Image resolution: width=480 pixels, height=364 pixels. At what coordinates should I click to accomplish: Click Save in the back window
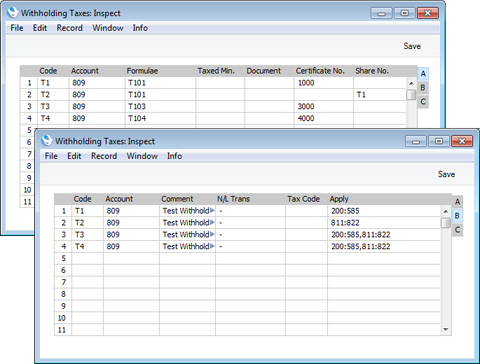pyautogui.click(x=412, y=46)
